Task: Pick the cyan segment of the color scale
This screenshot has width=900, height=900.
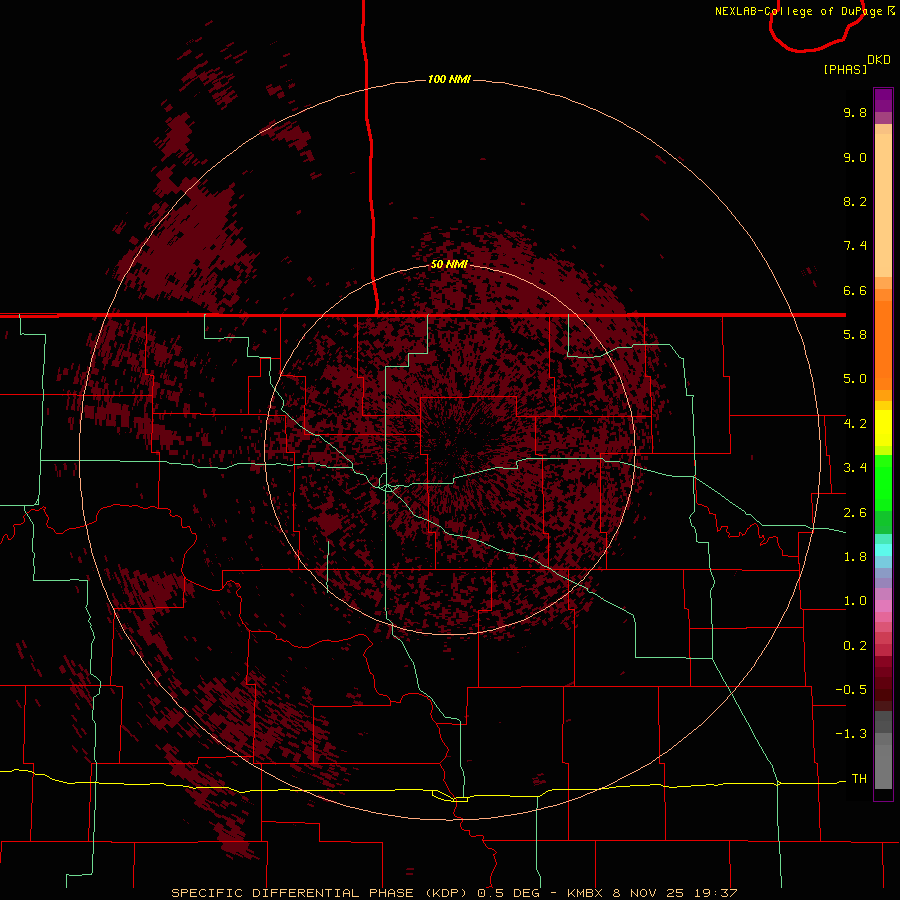Action: [883, 550]
